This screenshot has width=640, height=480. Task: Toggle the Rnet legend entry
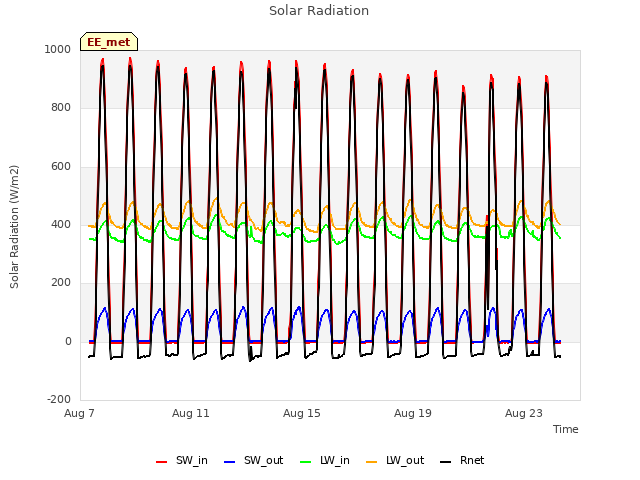462,461
